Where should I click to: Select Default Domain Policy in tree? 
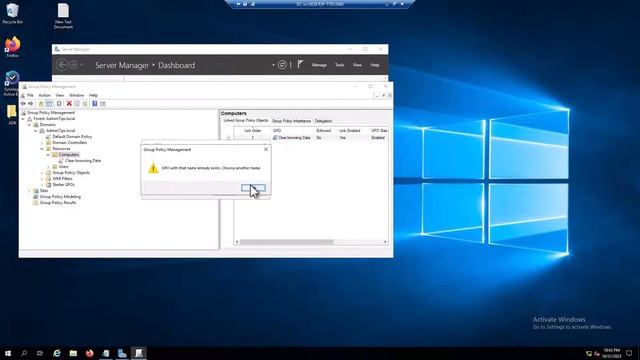pos(72,137)
